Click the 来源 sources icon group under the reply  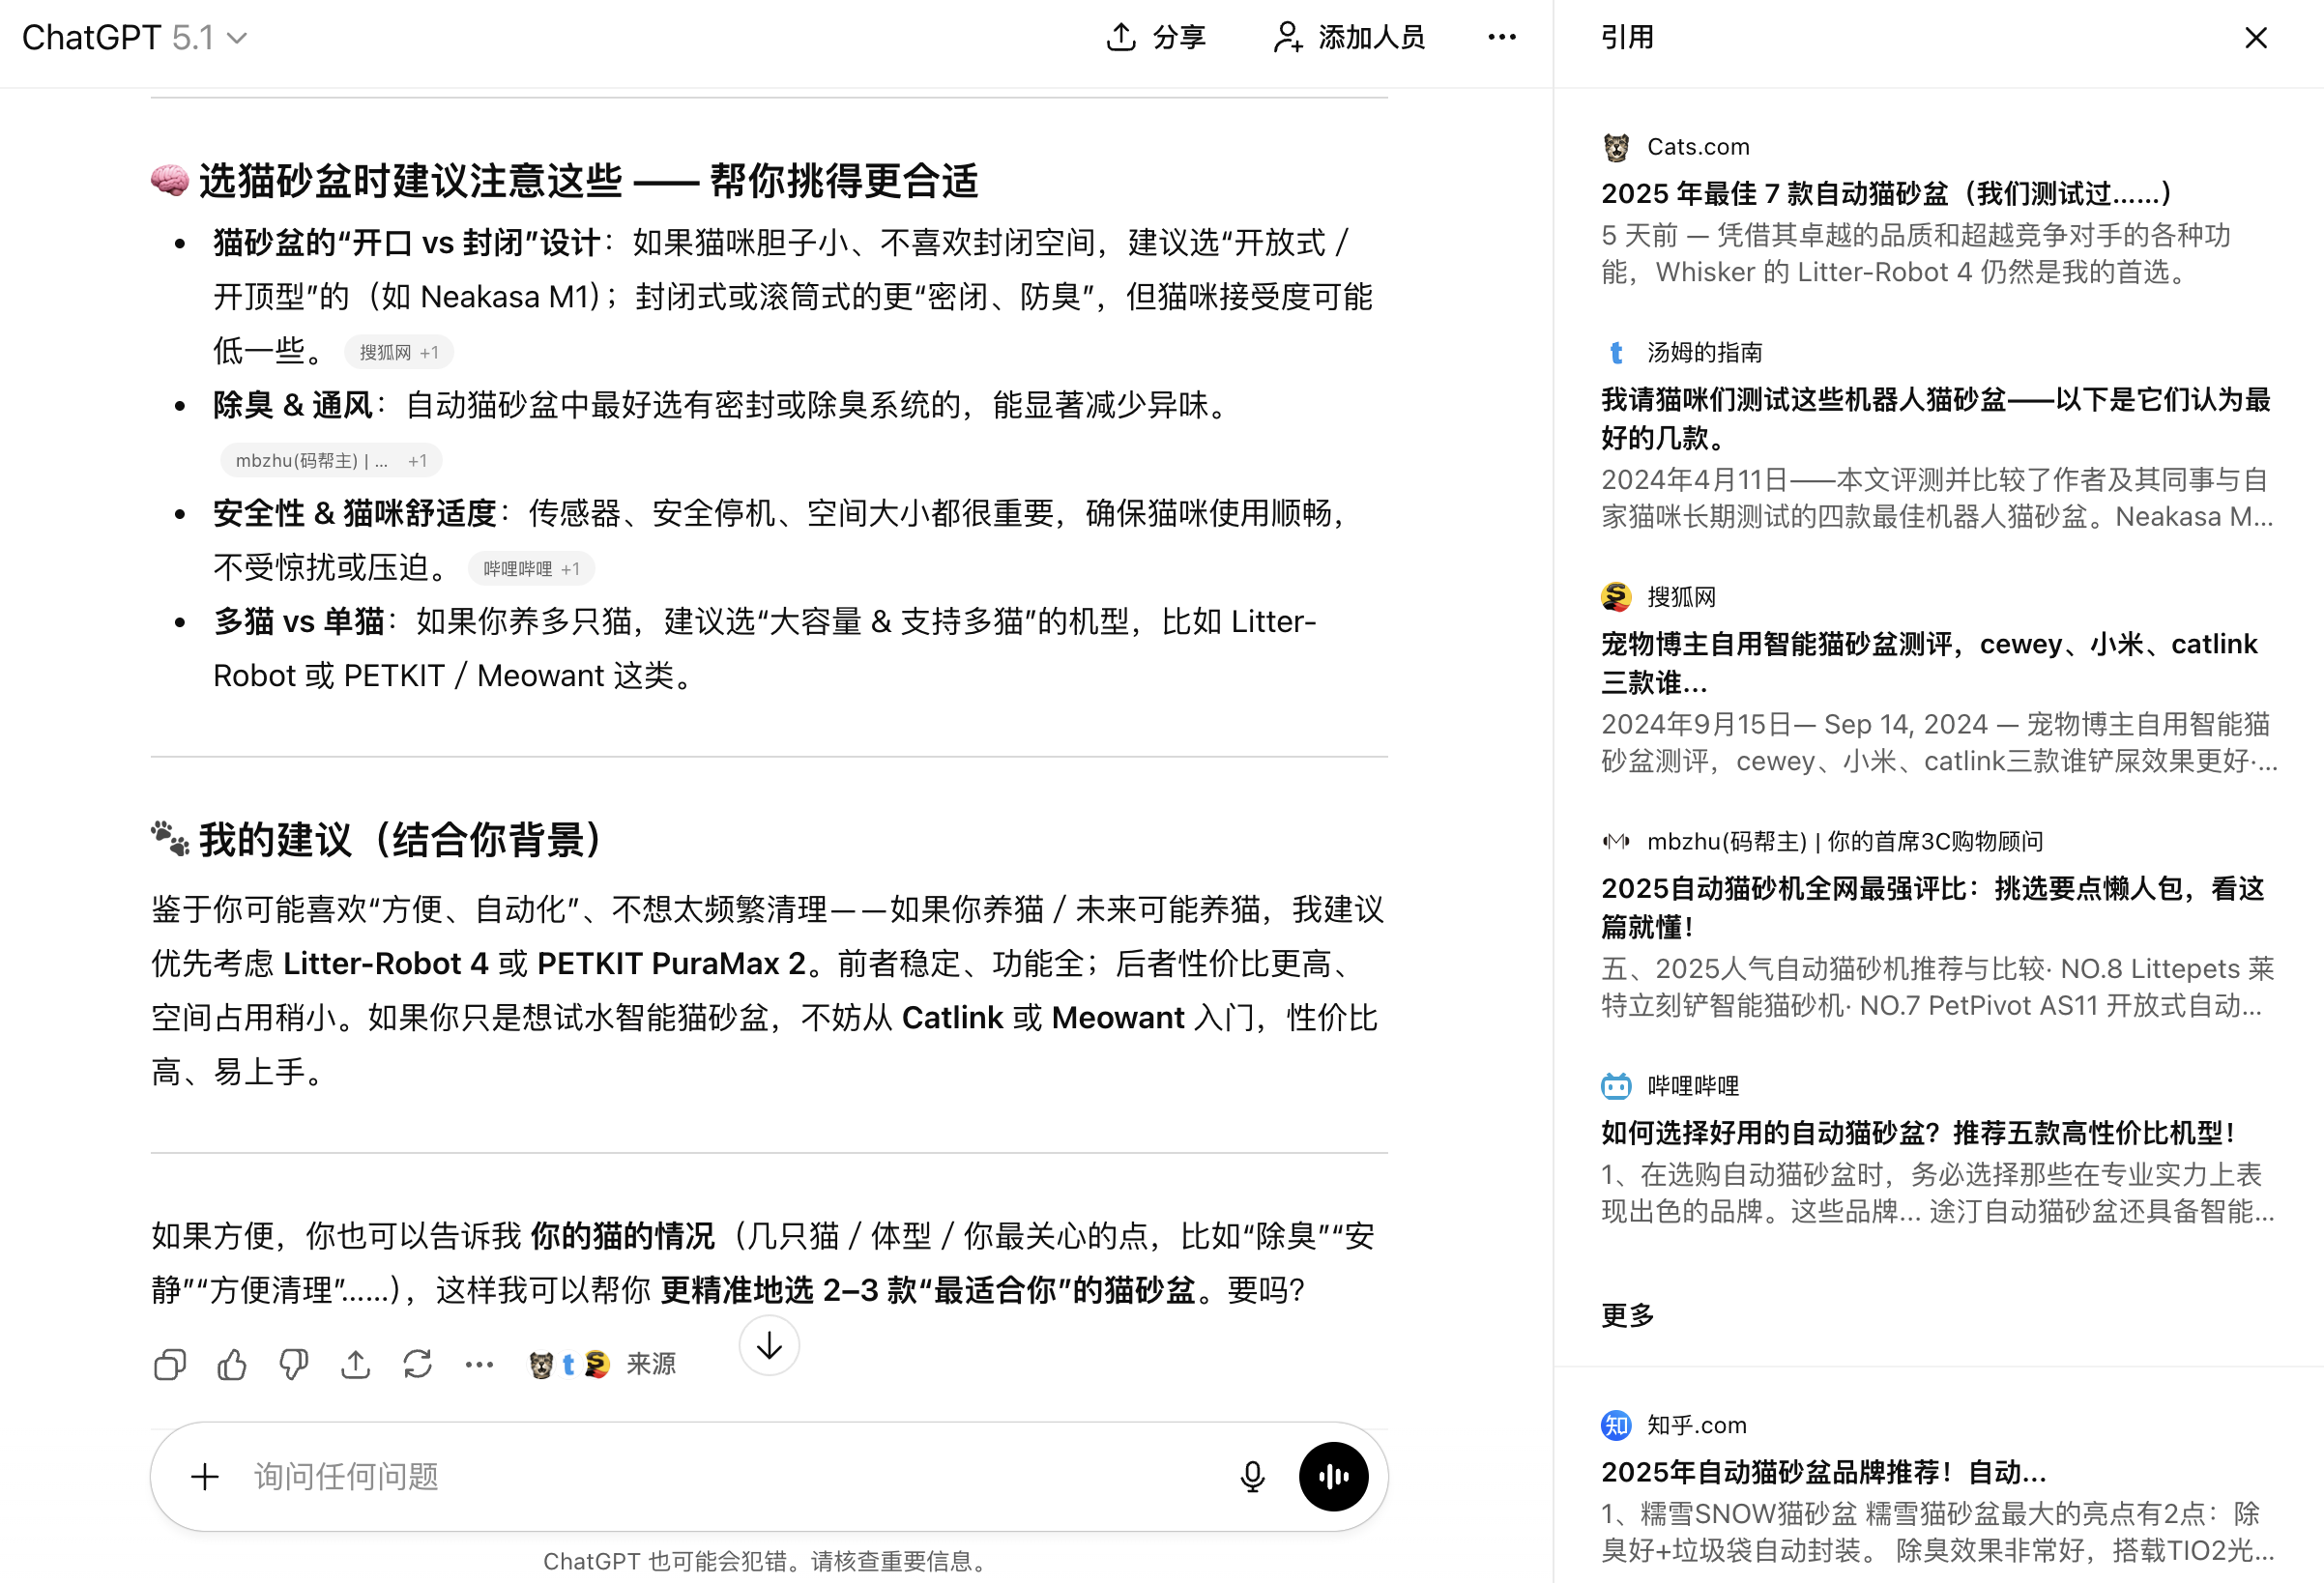[569, 1363]
